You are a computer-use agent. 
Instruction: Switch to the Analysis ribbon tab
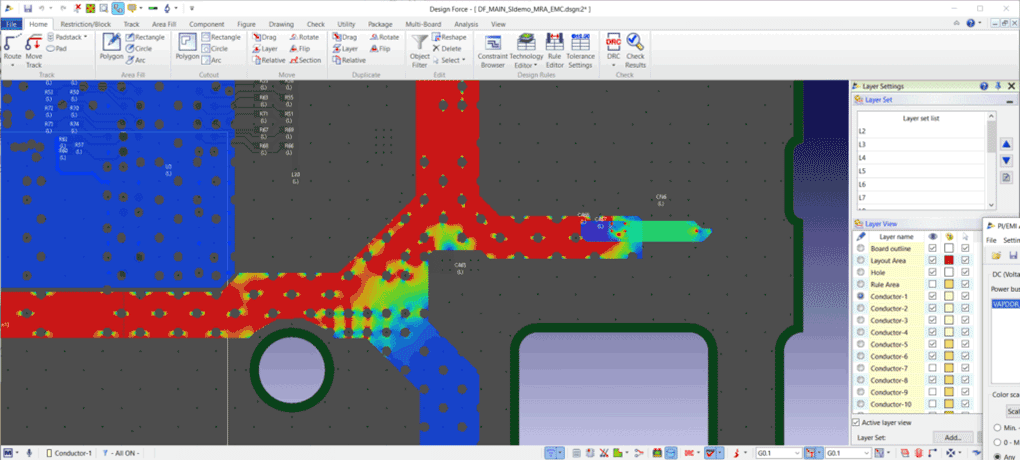465,23
